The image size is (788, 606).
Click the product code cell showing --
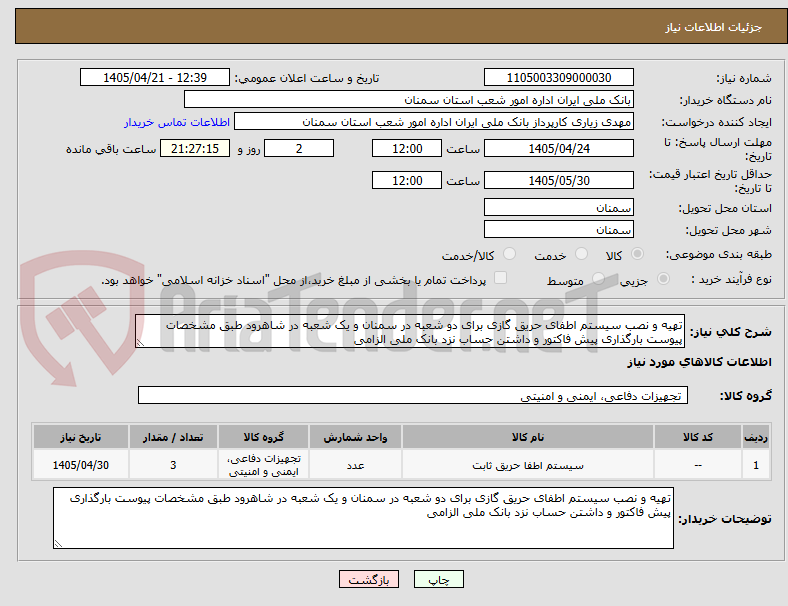click(698, 465)
